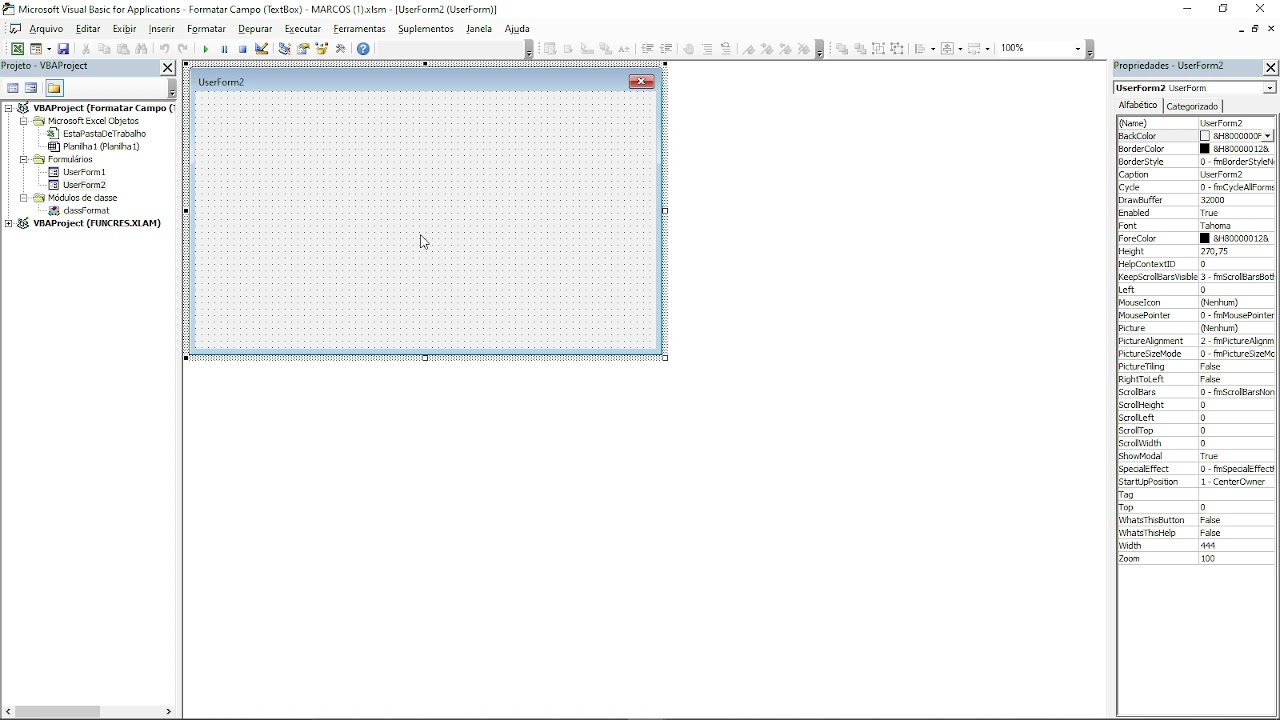Switch to the Alfabético tab

tap(1138, 105)
